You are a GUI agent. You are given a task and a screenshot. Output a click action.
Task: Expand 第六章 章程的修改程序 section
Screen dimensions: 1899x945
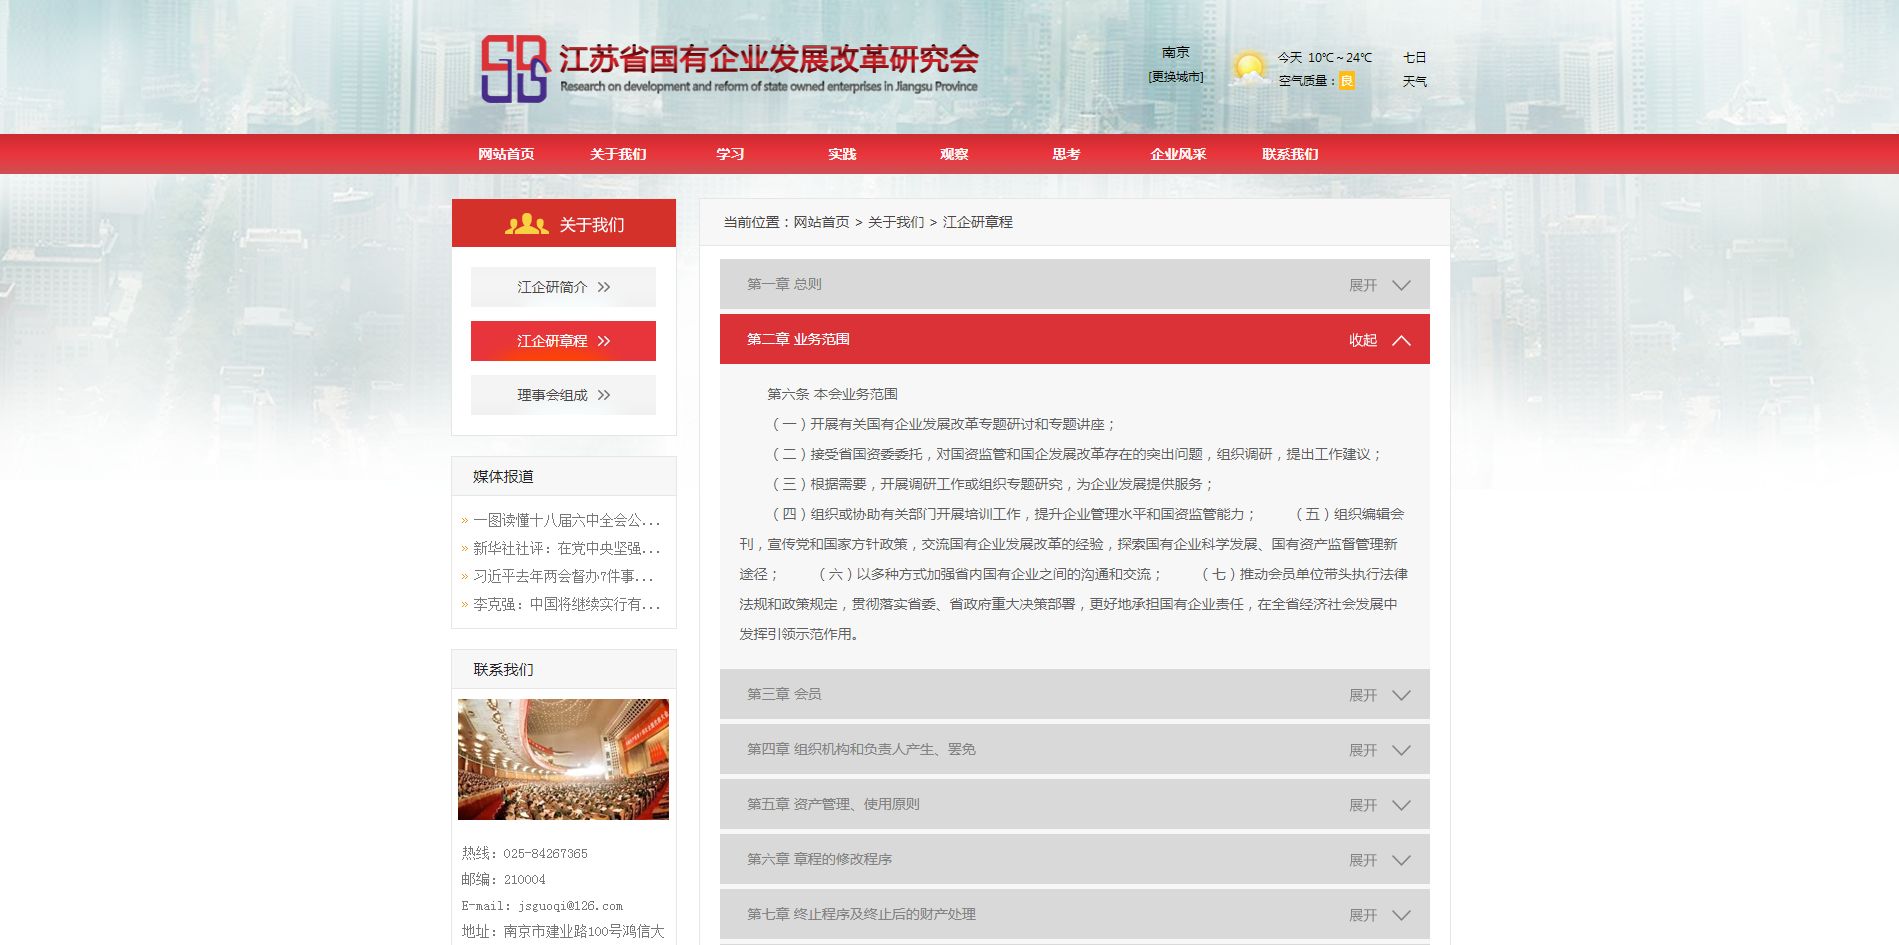coord(1074,860)
